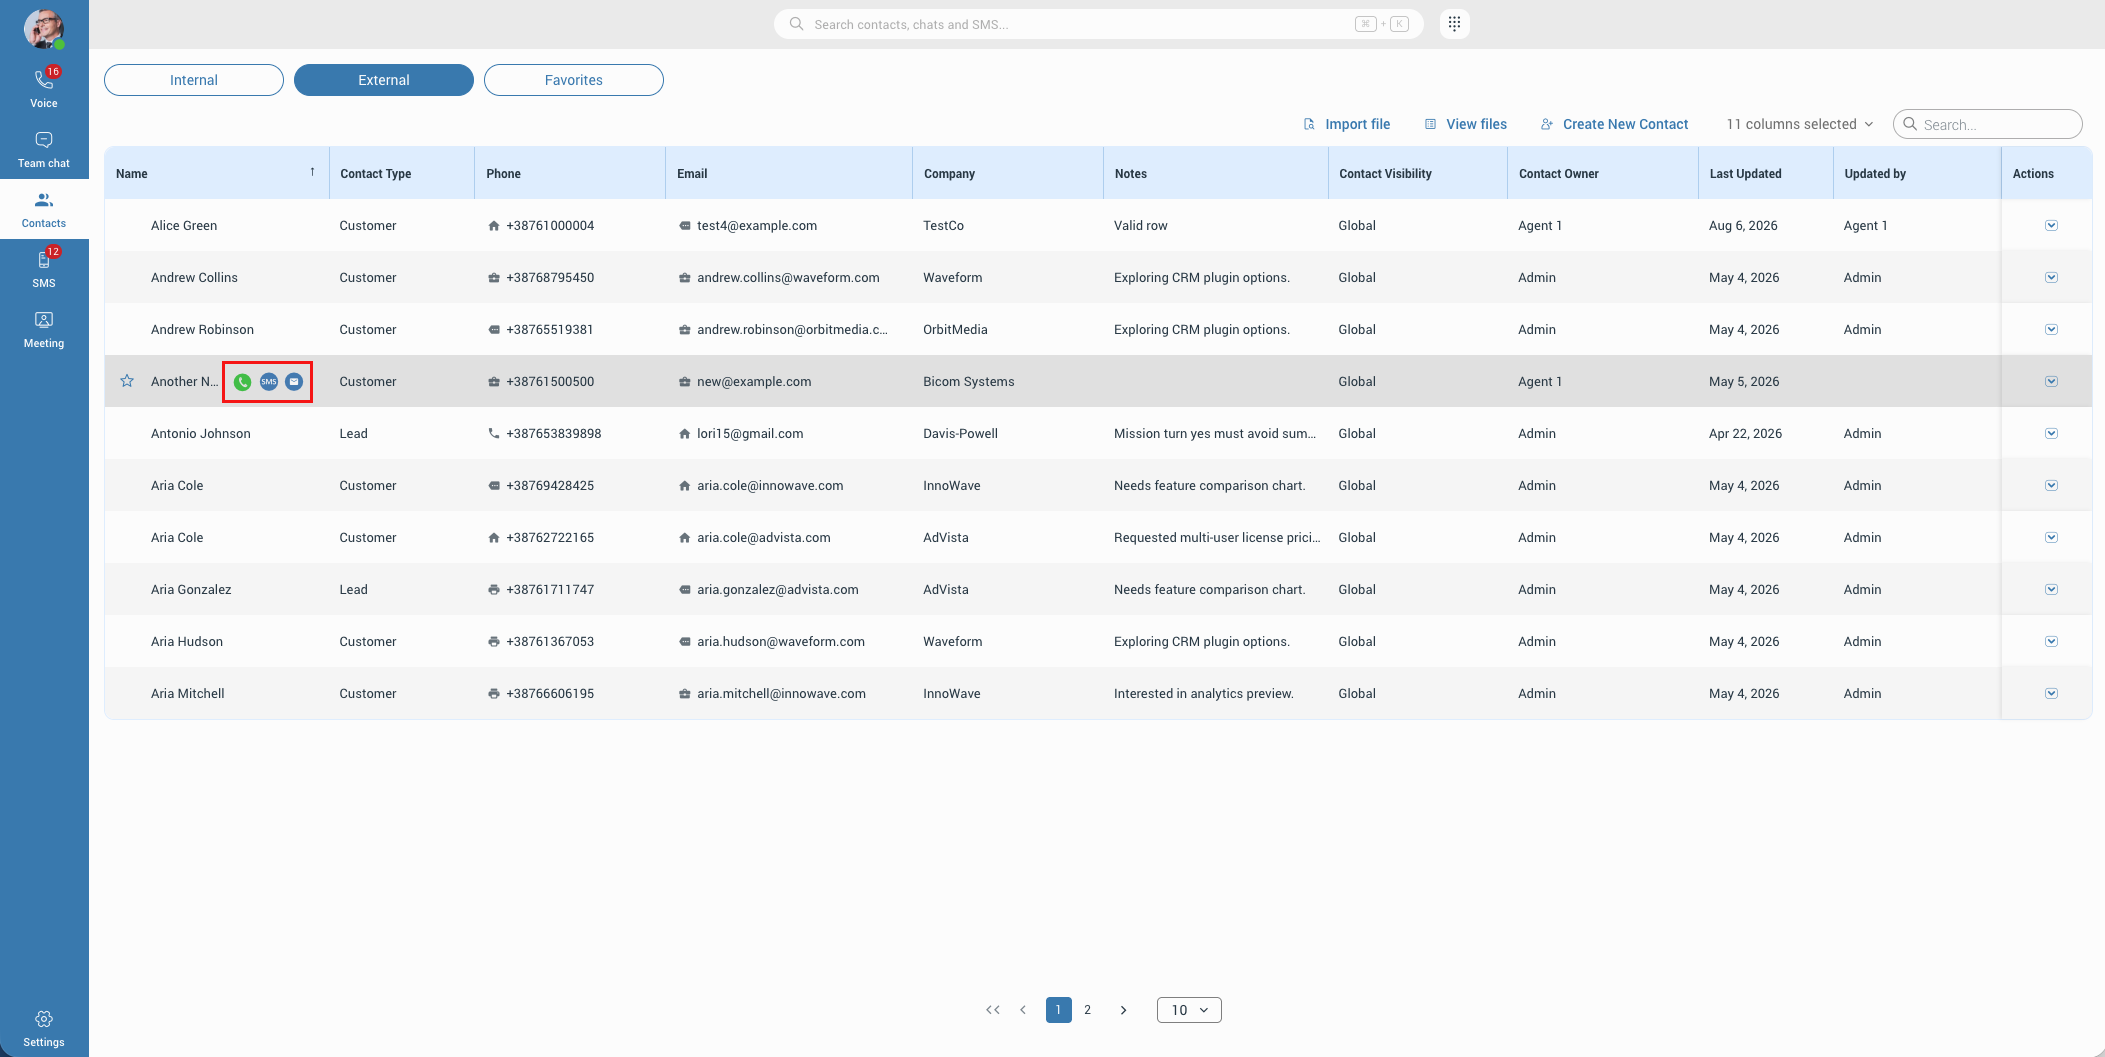Click the contacts table Search field
This screenshot has width=2105, height=1057.
(x=1988, y=124)
